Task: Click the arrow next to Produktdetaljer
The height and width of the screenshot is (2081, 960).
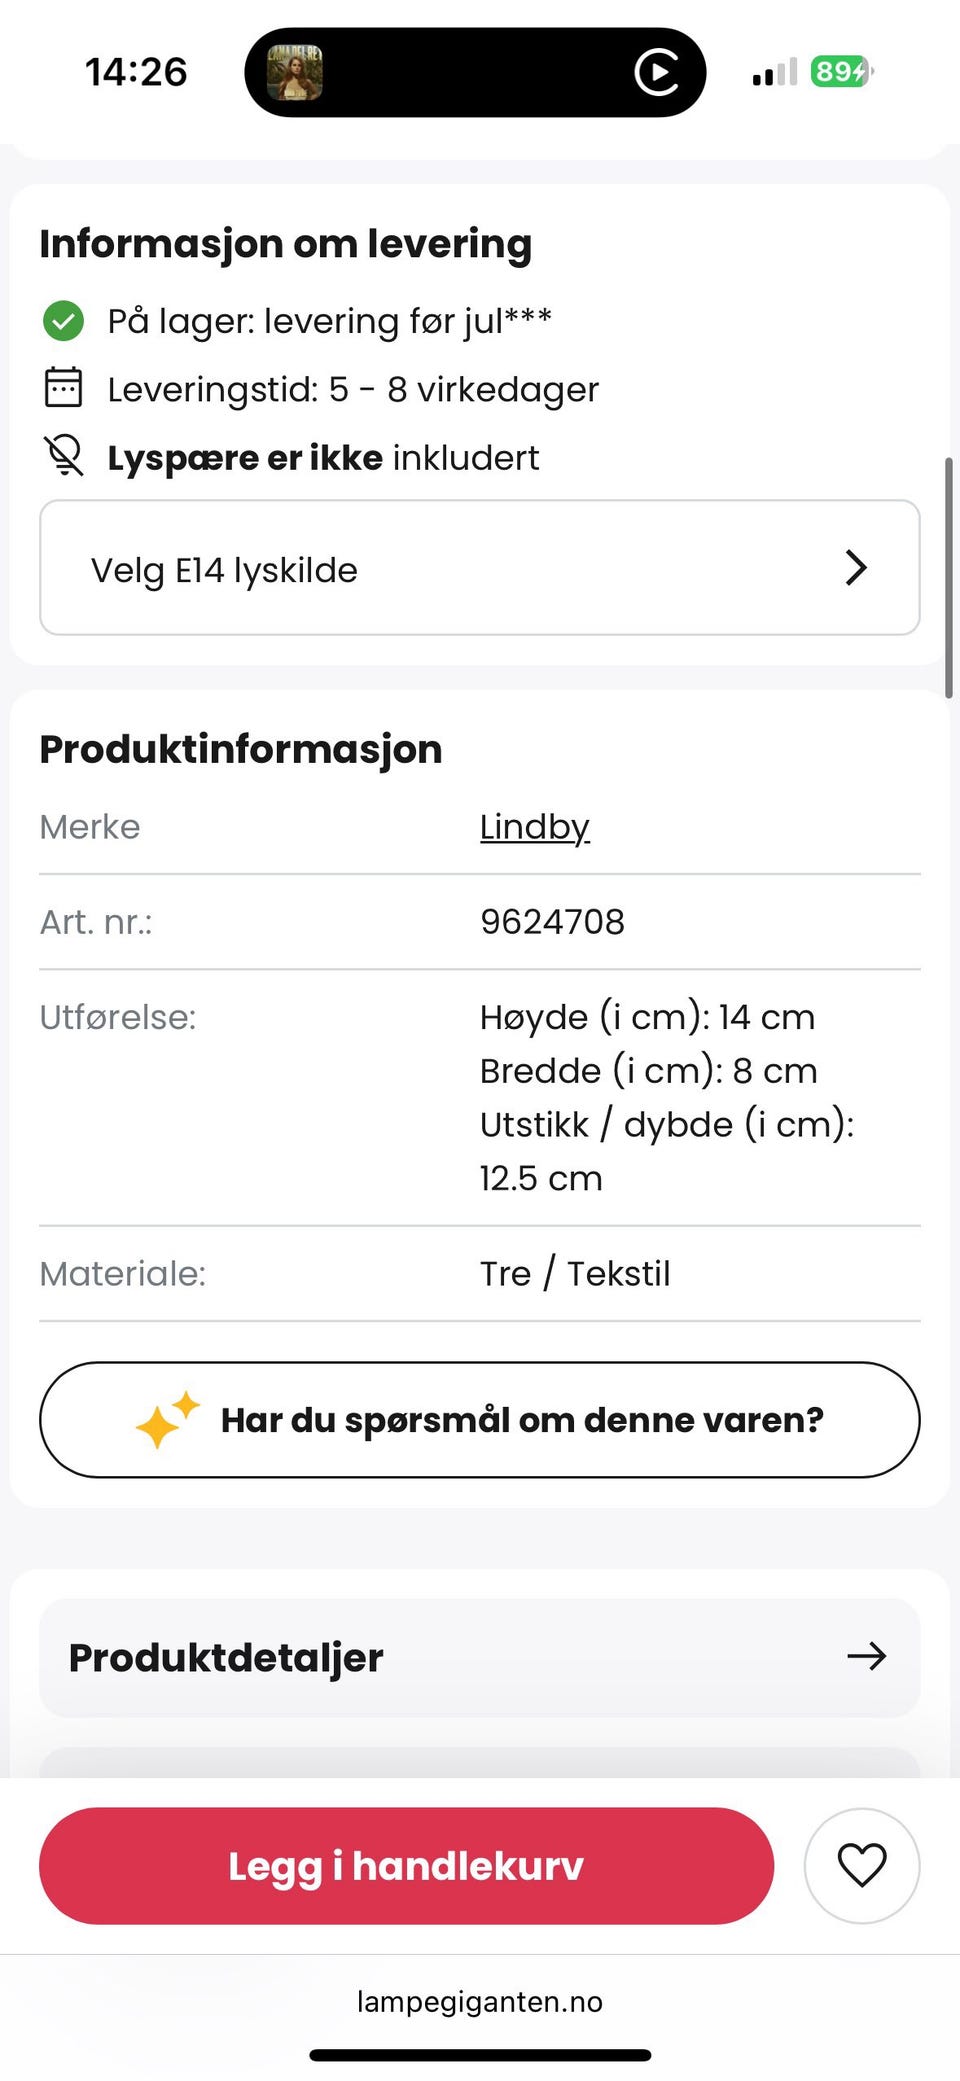Action: click(866, 1657)
